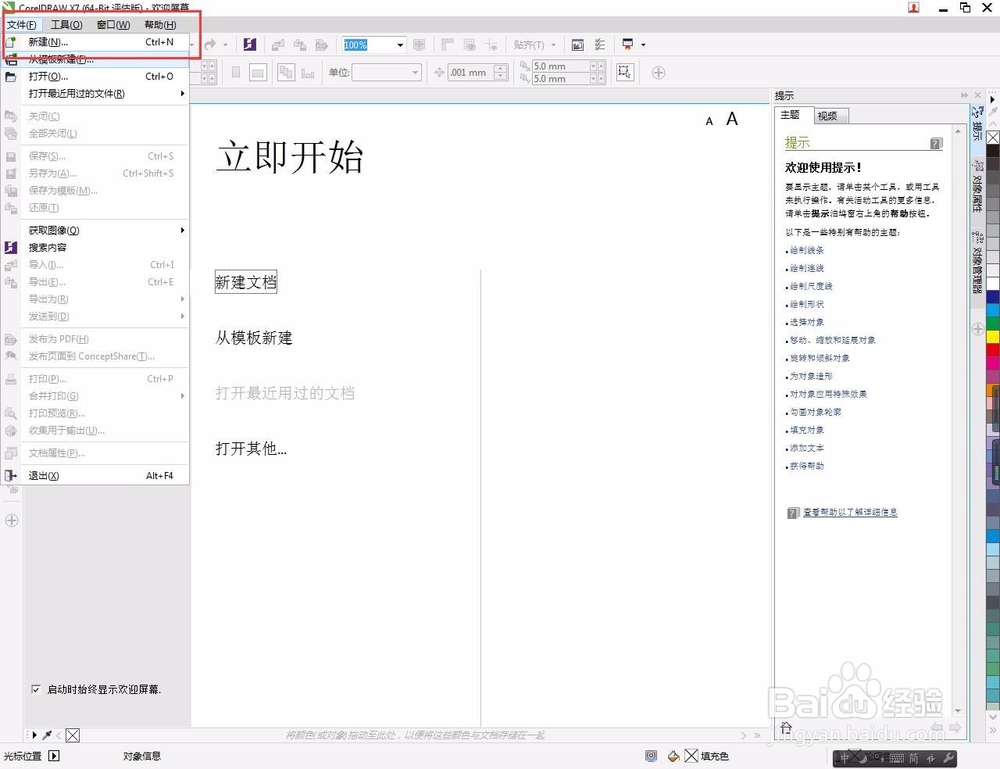Click the import icon in the toolbar

(278, 45)
